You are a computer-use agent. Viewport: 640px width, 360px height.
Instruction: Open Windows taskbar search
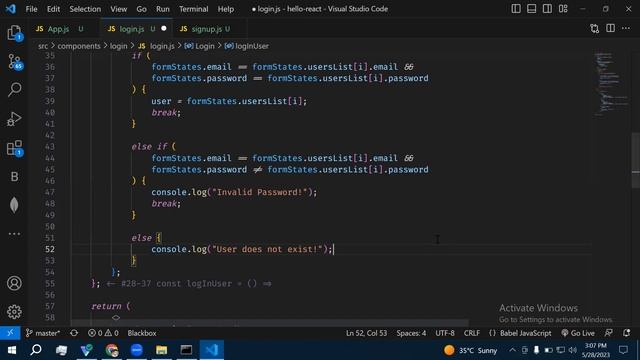click(36, 350)
